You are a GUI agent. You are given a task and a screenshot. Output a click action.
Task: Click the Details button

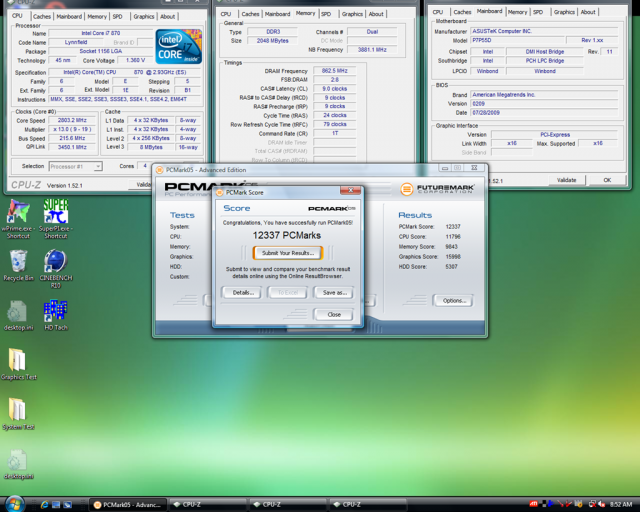tap(243, 292)
